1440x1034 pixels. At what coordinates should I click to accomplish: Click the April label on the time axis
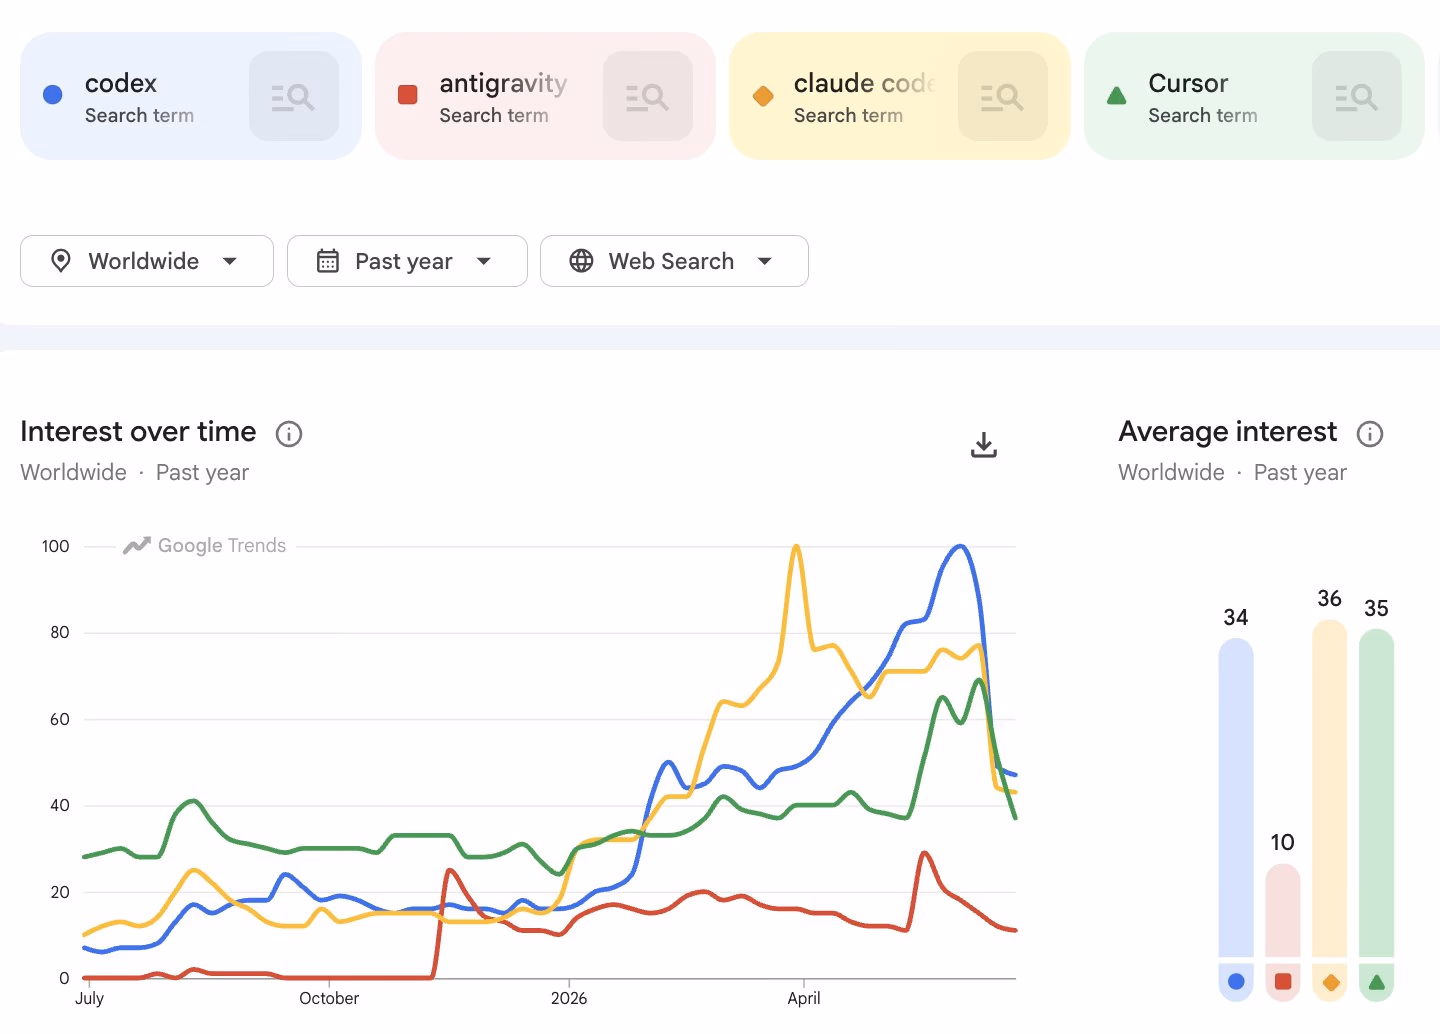804,998
